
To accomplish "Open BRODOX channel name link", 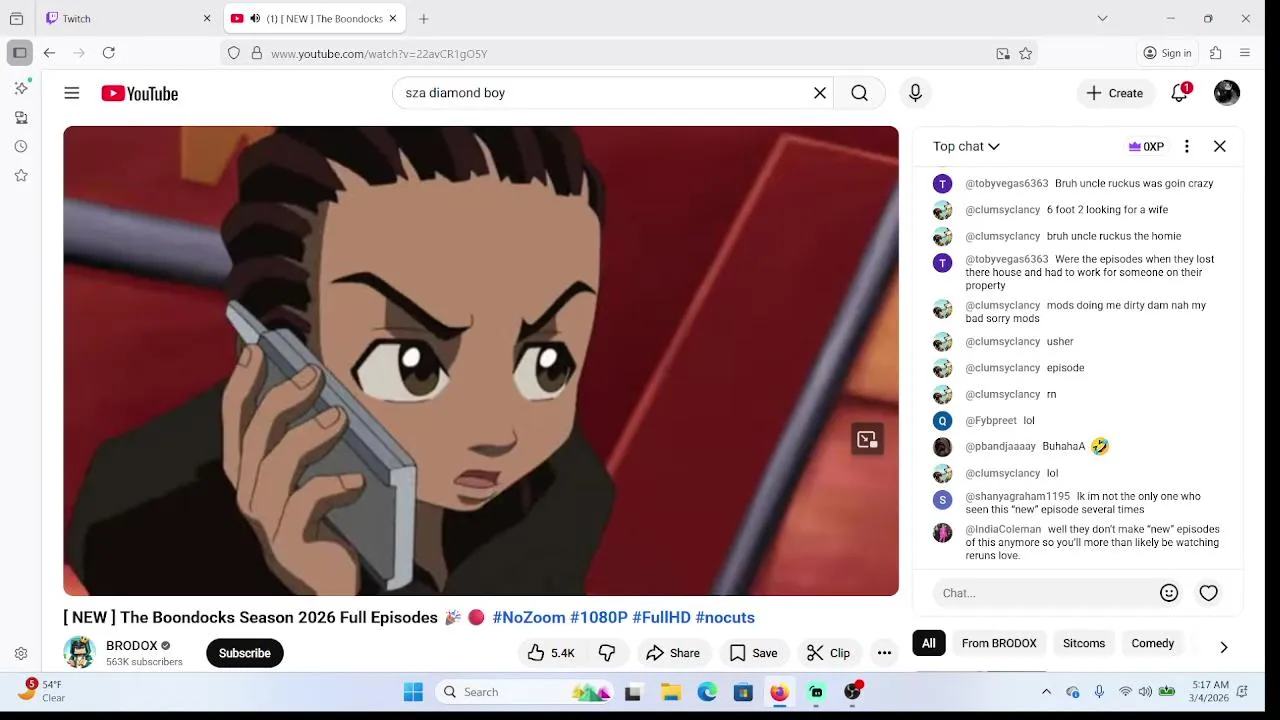I will click(132, 646).
